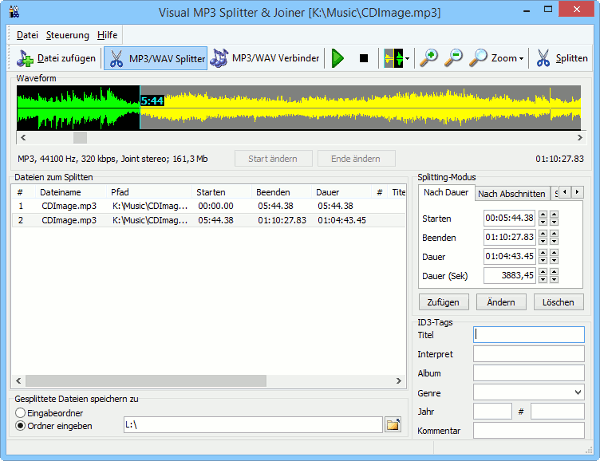Switch to the Nach Dauer tab

446,192
